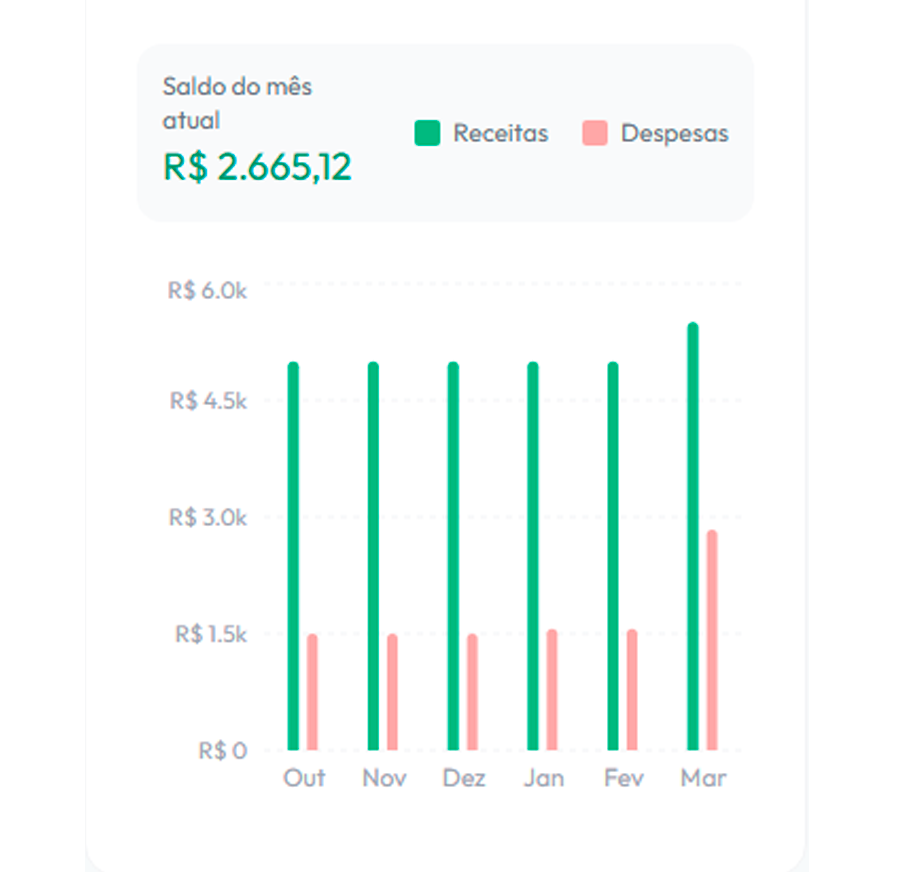The width and height of the screenshot is (910, 872).
Task: Click the green Receitas bar for Mar
Action: pyautogui.click(x=693, y=536)
